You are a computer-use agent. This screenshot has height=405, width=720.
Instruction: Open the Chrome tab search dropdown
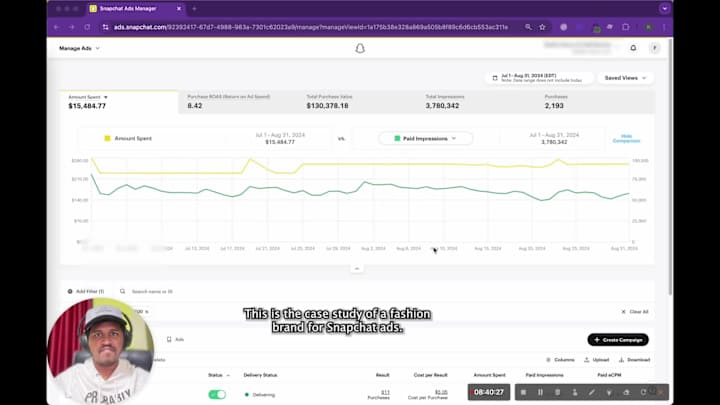point(664,8)
